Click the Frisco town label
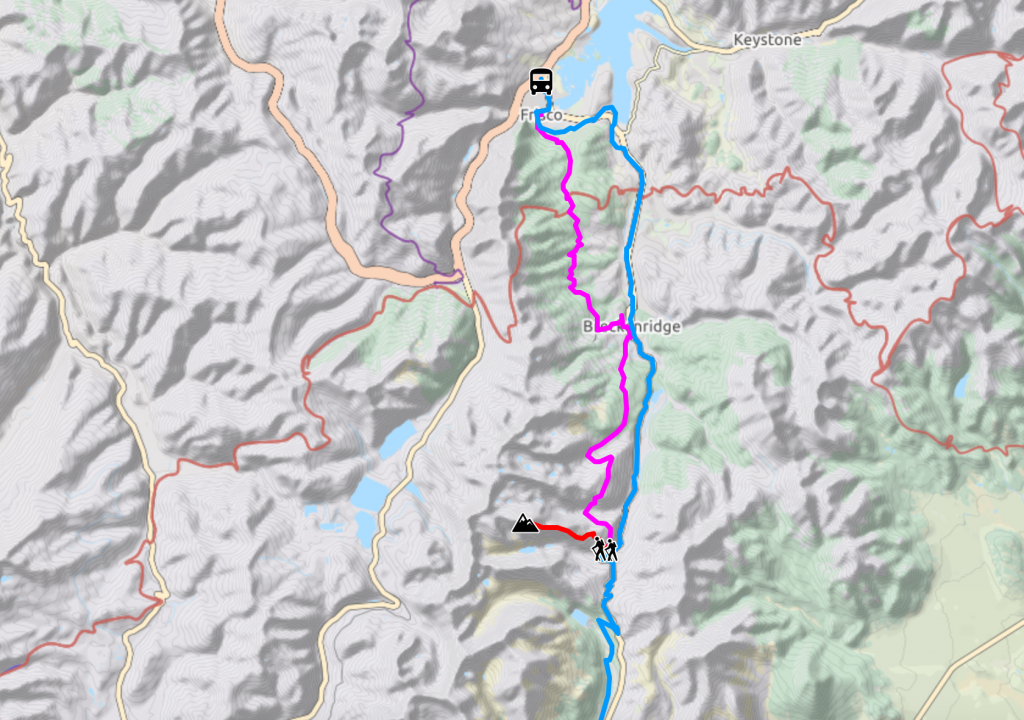Image resolution: width=1024 pixels, height=720 pixels. pyautogui.click(x=541, y=116)
